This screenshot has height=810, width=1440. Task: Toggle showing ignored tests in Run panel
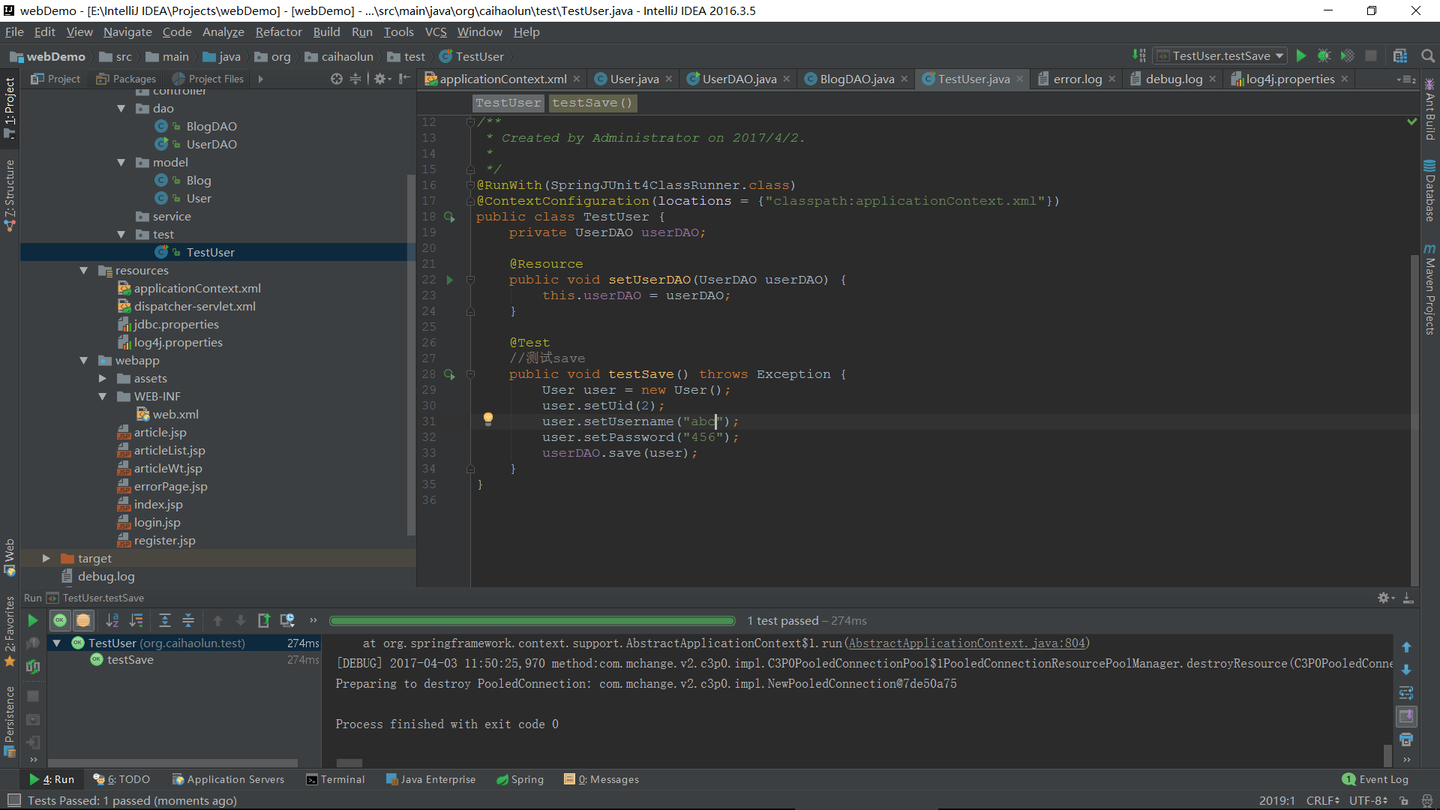83,621
